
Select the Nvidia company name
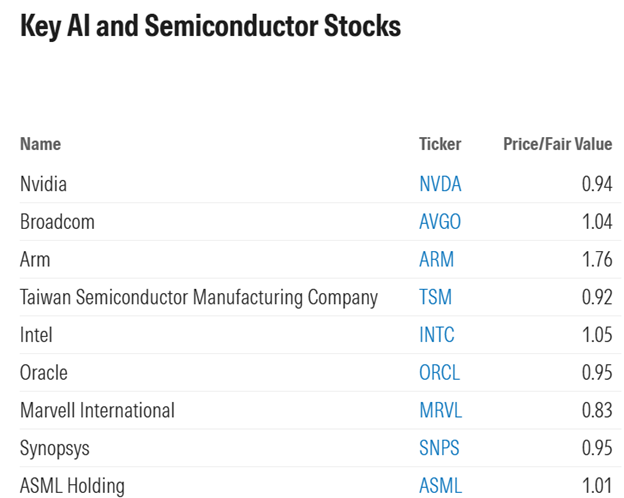click(43, 184)
